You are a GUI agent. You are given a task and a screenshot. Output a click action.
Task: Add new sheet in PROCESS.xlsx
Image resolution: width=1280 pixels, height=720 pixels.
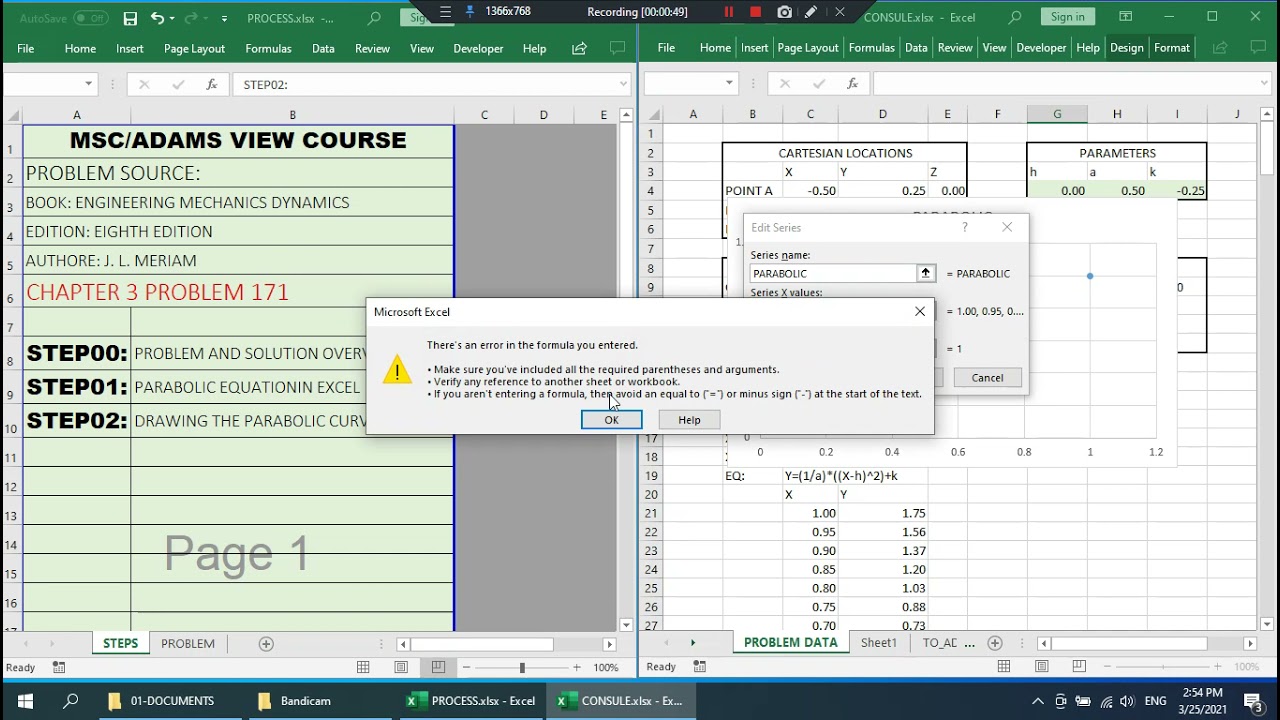coord(266,643)
